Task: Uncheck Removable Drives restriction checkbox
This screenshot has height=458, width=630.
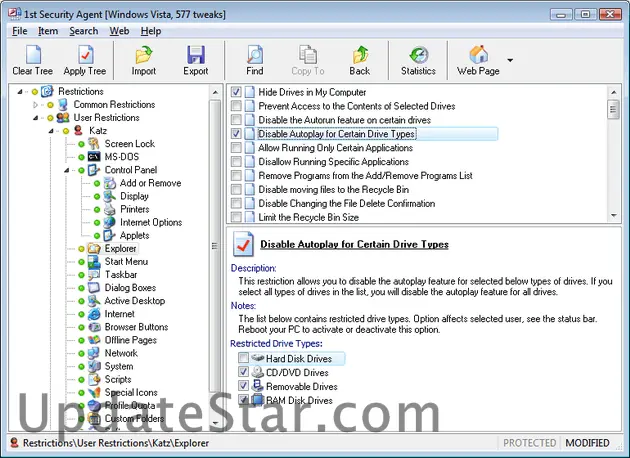Action: coord(243,386)
